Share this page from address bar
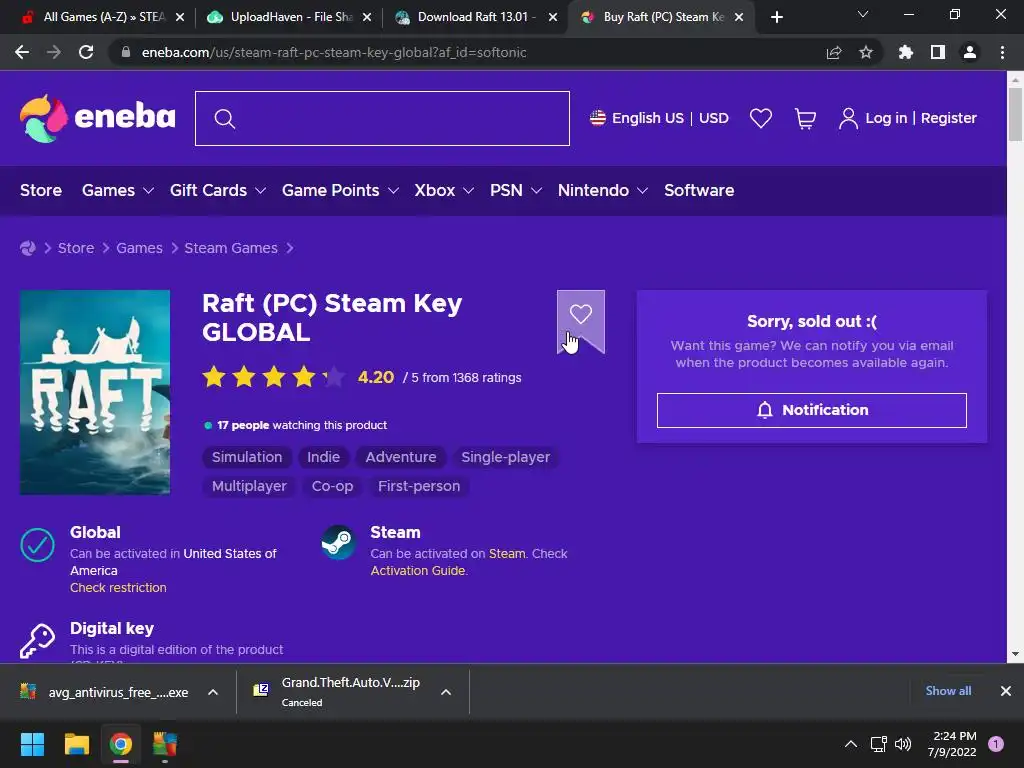The image size is (1024, 768). (833, 52)
